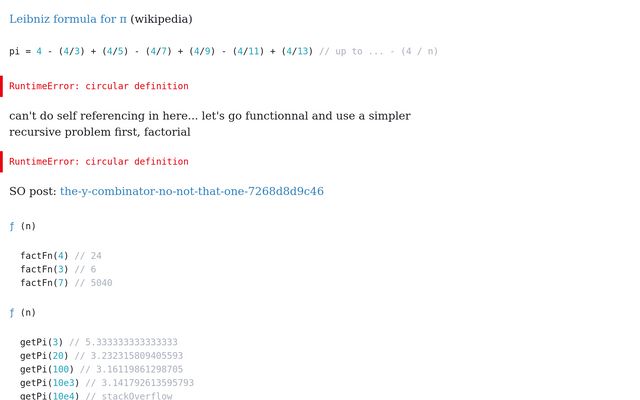
Task: Click the first RuntimeError circular definition message
Action: tap(98, 86)
